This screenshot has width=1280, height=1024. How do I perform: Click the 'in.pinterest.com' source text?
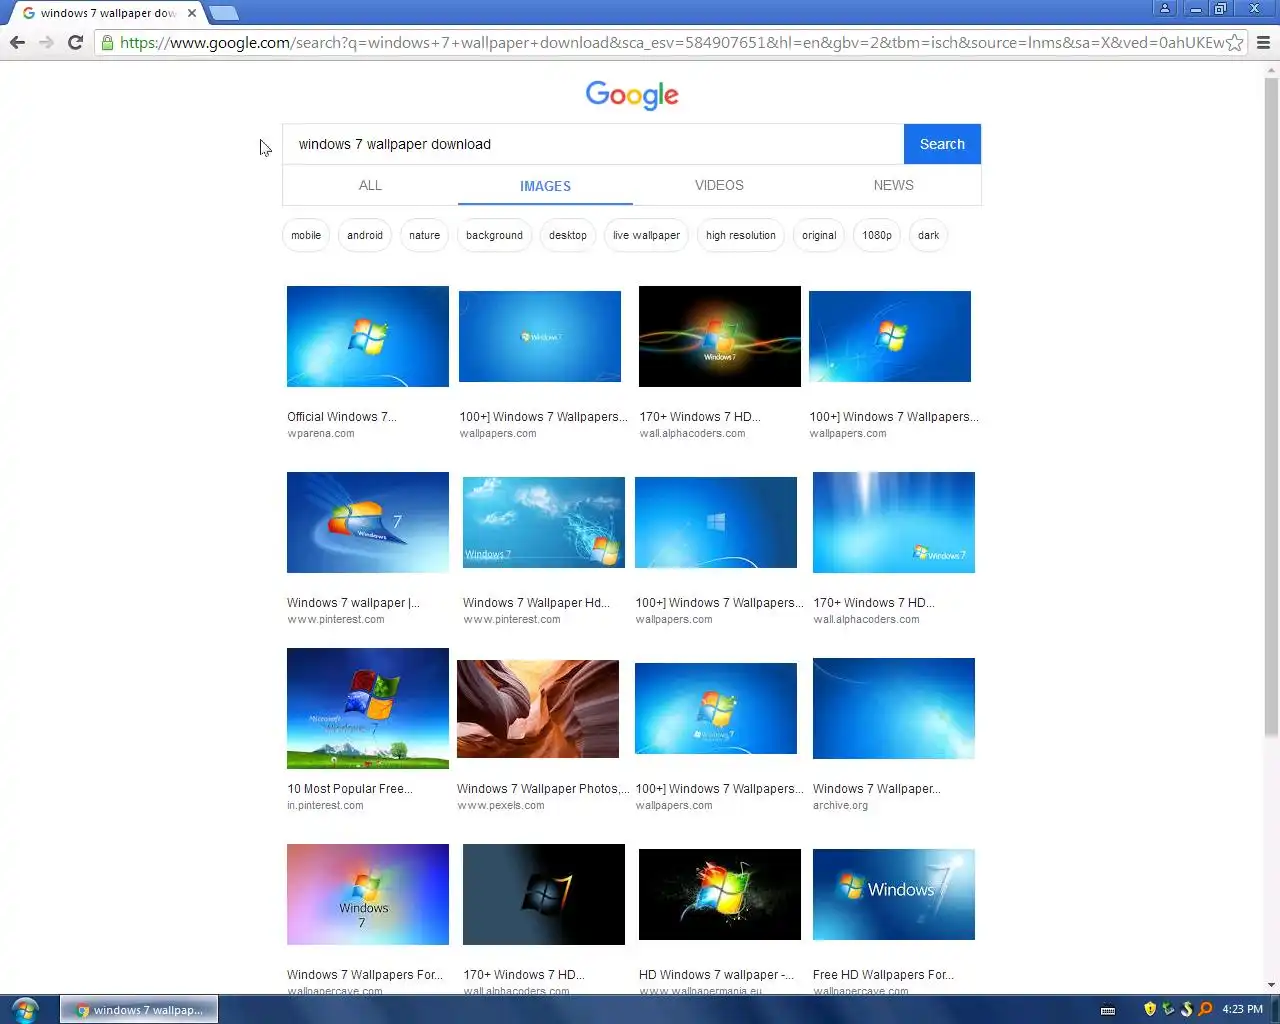click(x=325, y=806)
